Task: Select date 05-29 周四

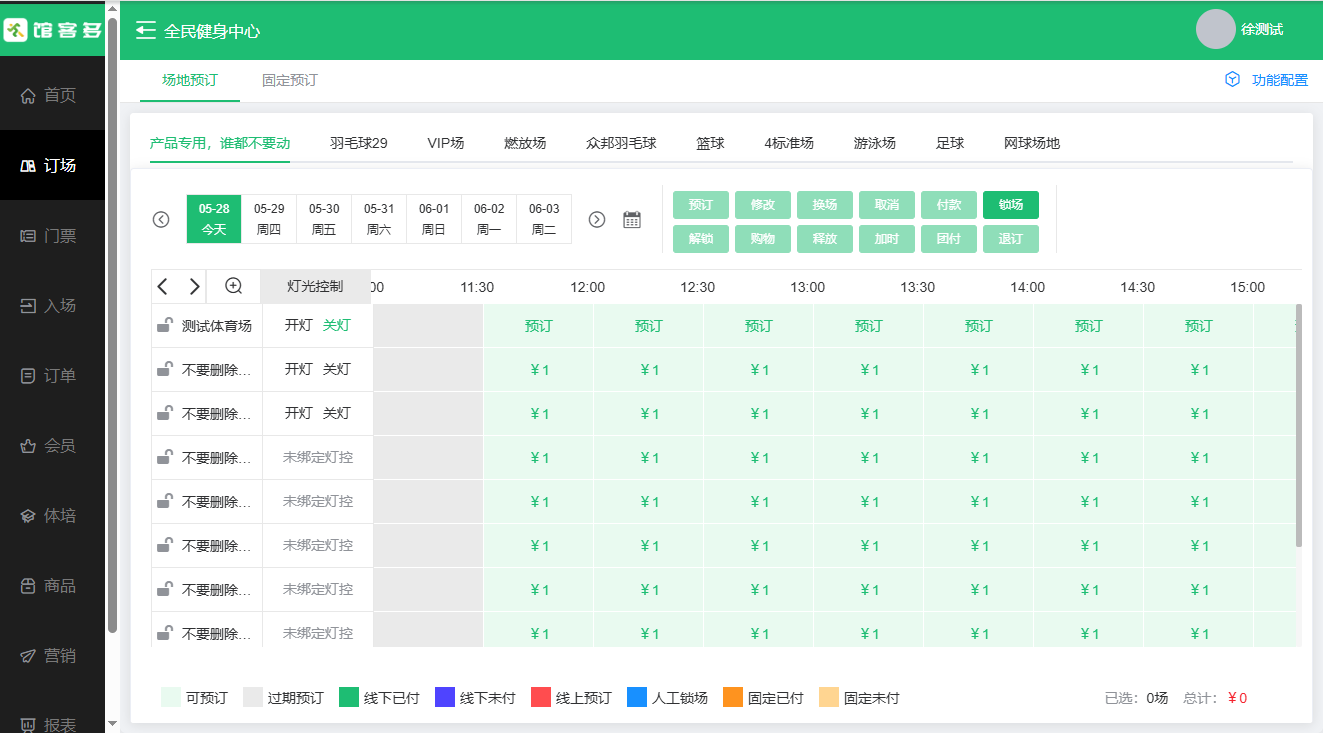Action: [x=269, y=219]
